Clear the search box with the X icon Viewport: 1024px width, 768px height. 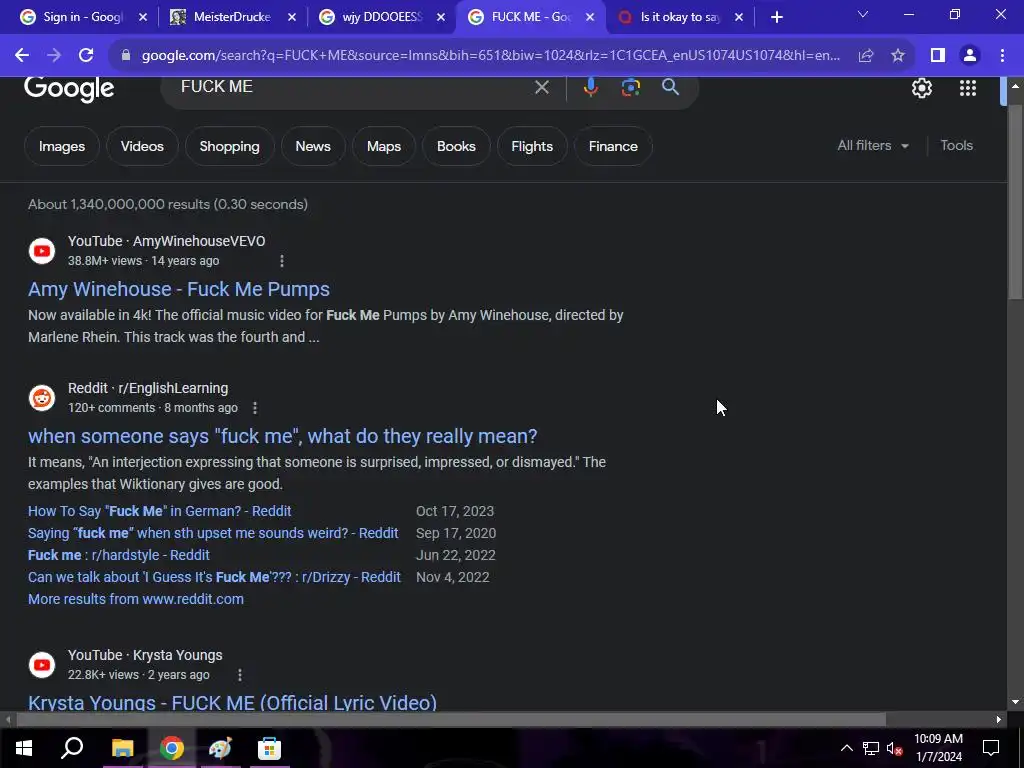click(541, 87)
